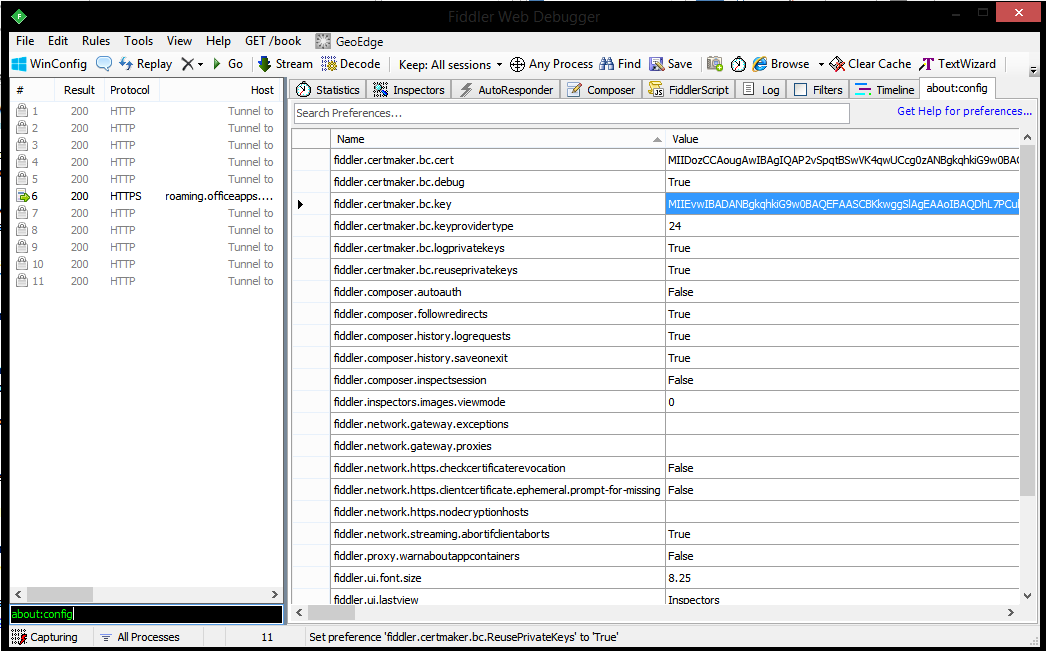This screenshot has height=651, width=1046.
Task: Switch to the Filters tab
Action: (818, 89)
